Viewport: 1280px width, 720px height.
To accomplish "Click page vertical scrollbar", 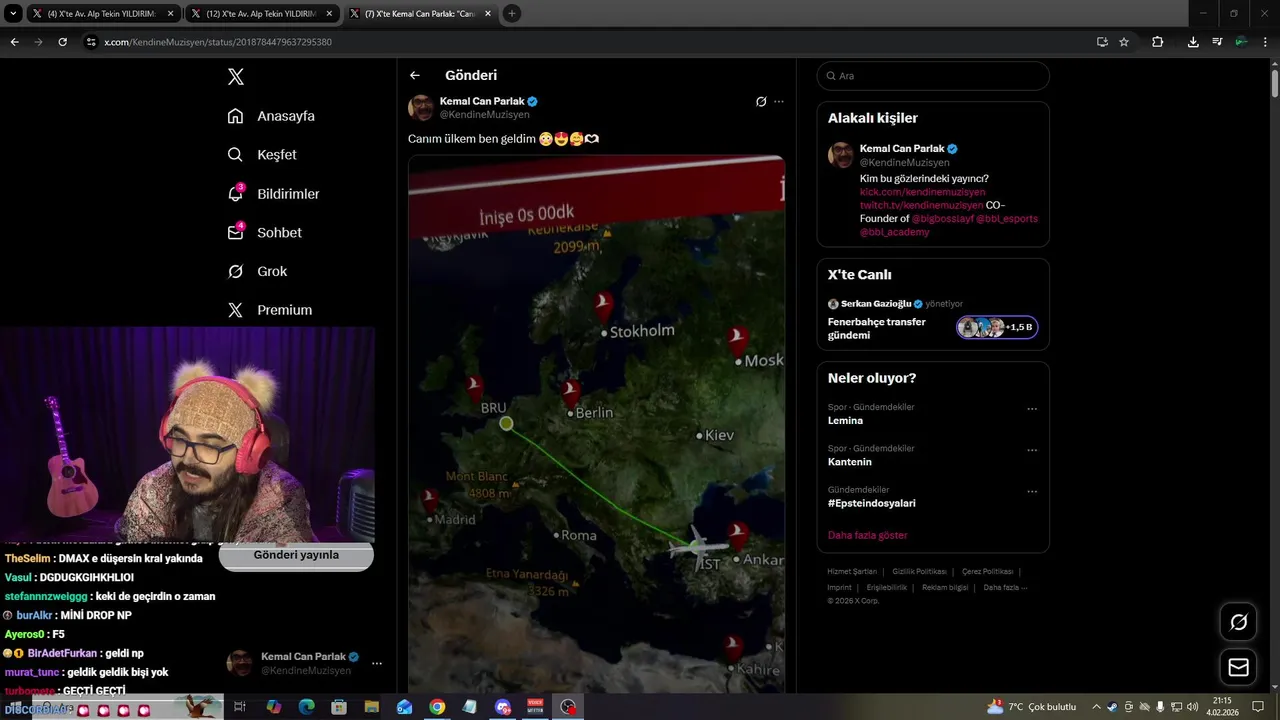I will (1274, 82).
